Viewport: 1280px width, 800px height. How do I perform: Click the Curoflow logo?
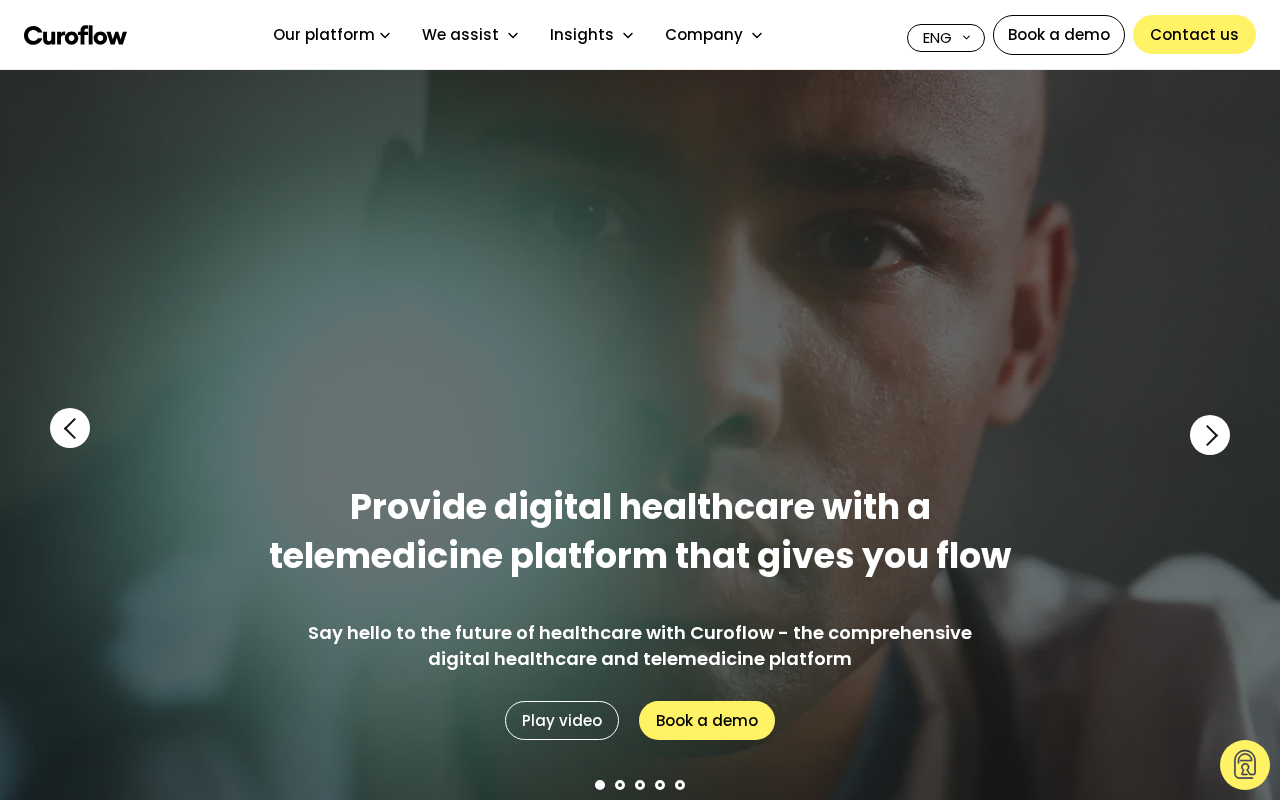point(75,35)
